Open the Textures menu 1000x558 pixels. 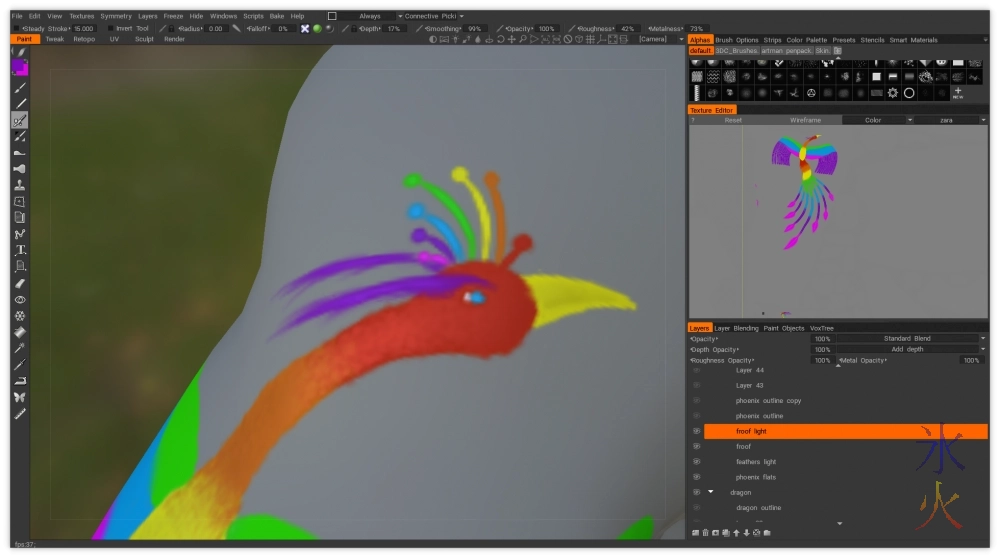tap(81, 16)
